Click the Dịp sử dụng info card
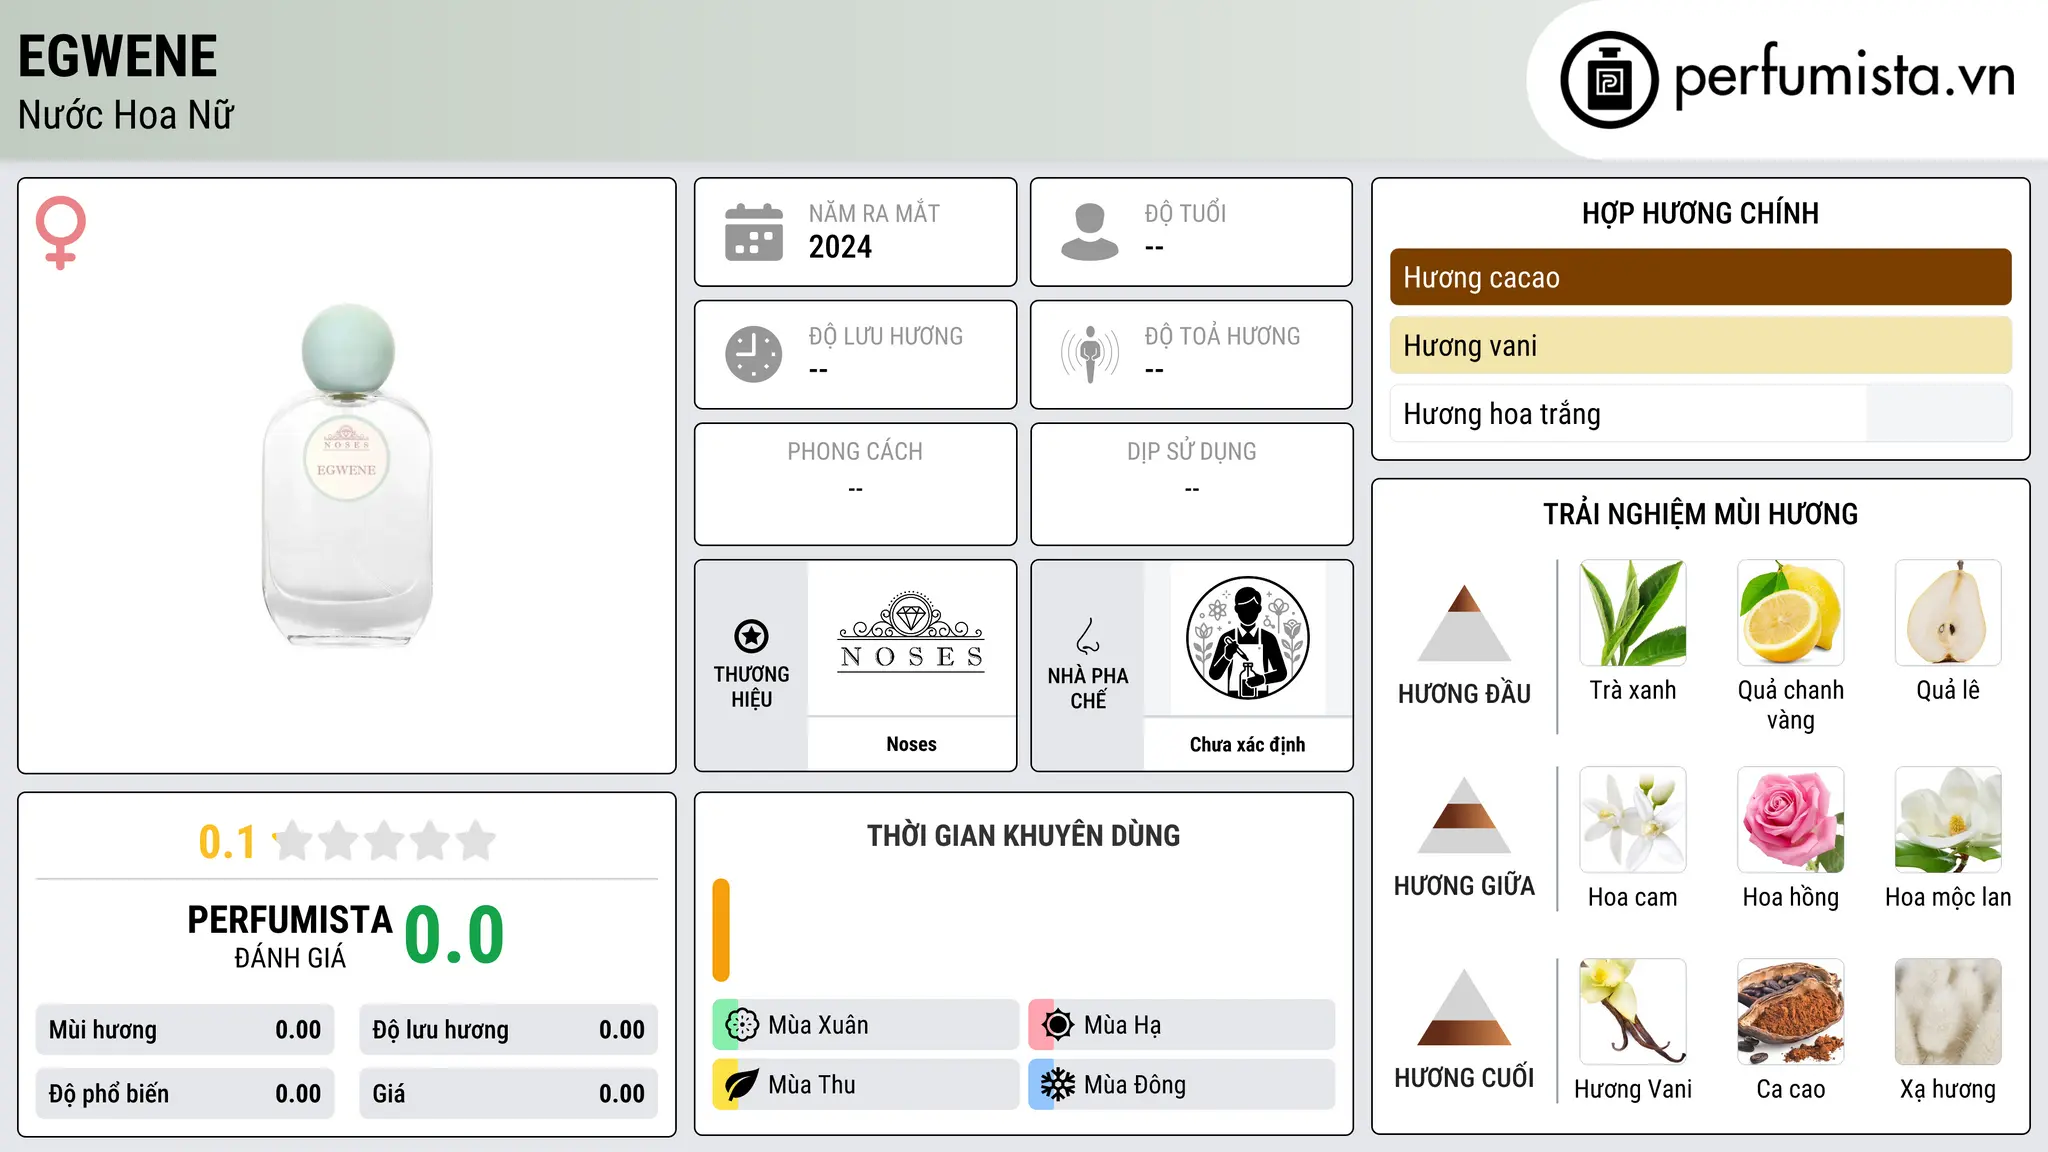 point(1191,484)
